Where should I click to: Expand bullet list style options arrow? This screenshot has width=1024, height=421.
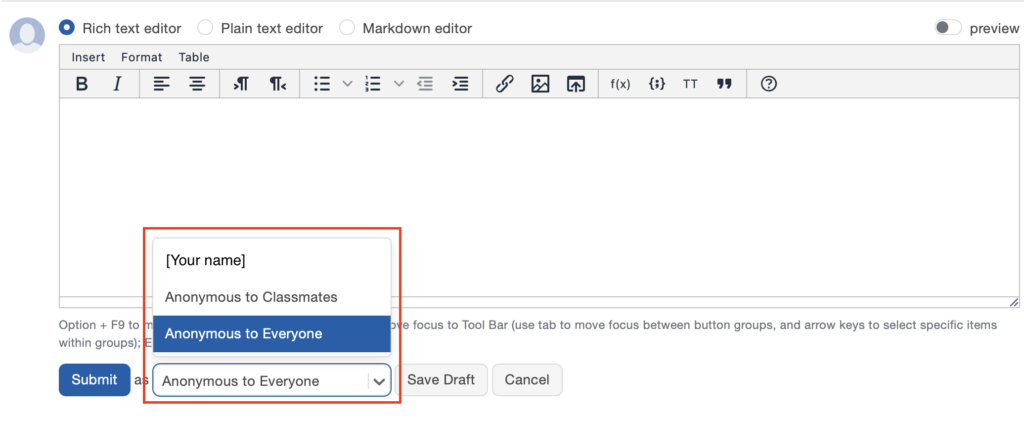tap(348, 84)
